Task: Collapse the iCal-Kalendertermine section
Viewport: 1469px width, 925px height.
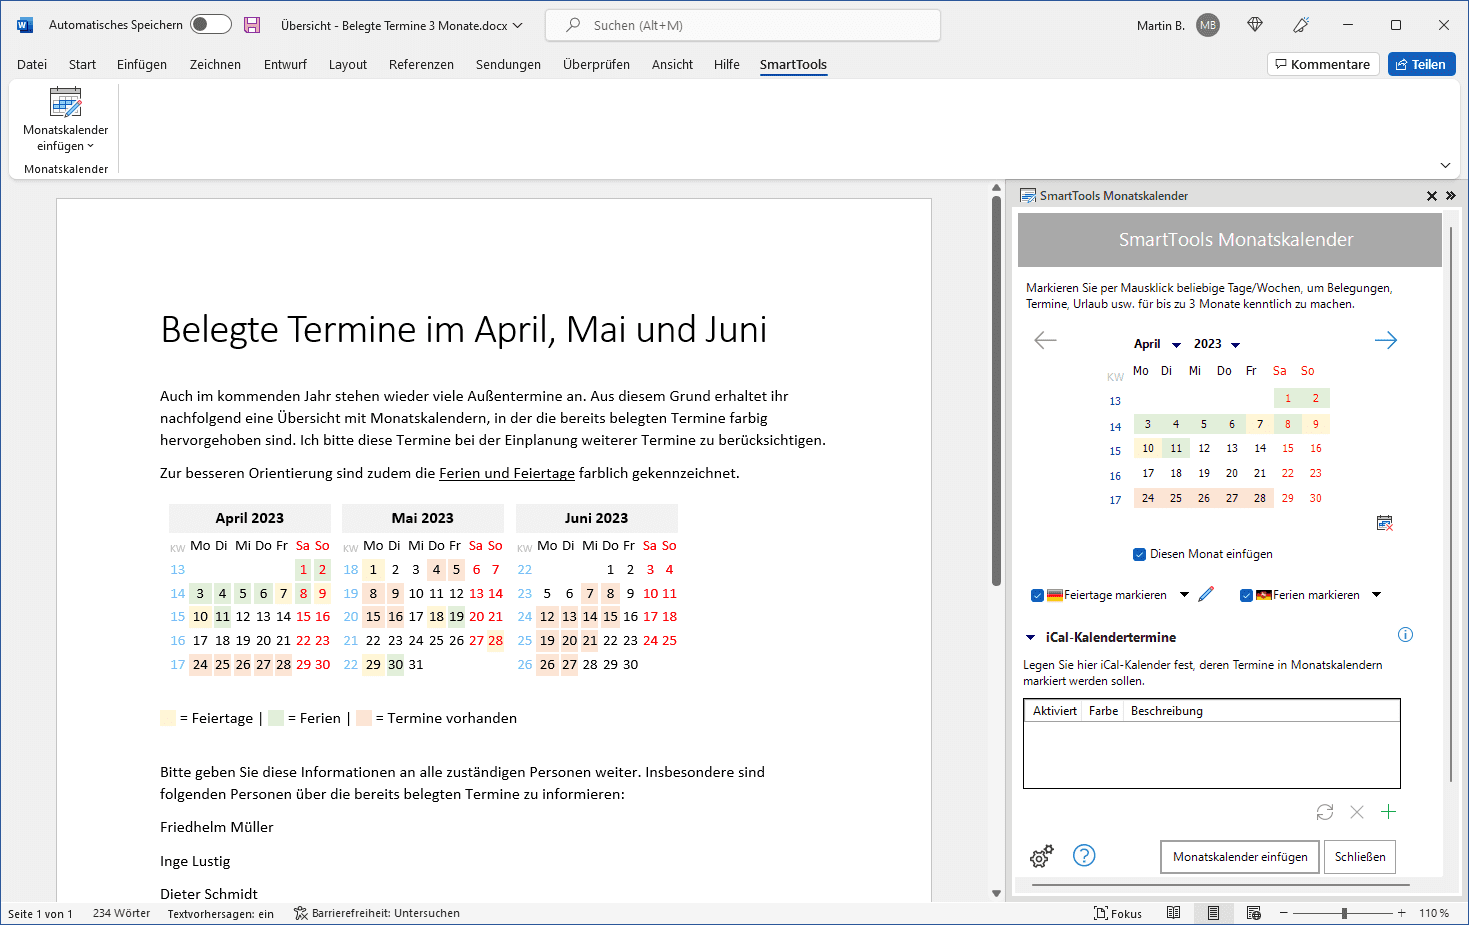Action: point(1030,638)
